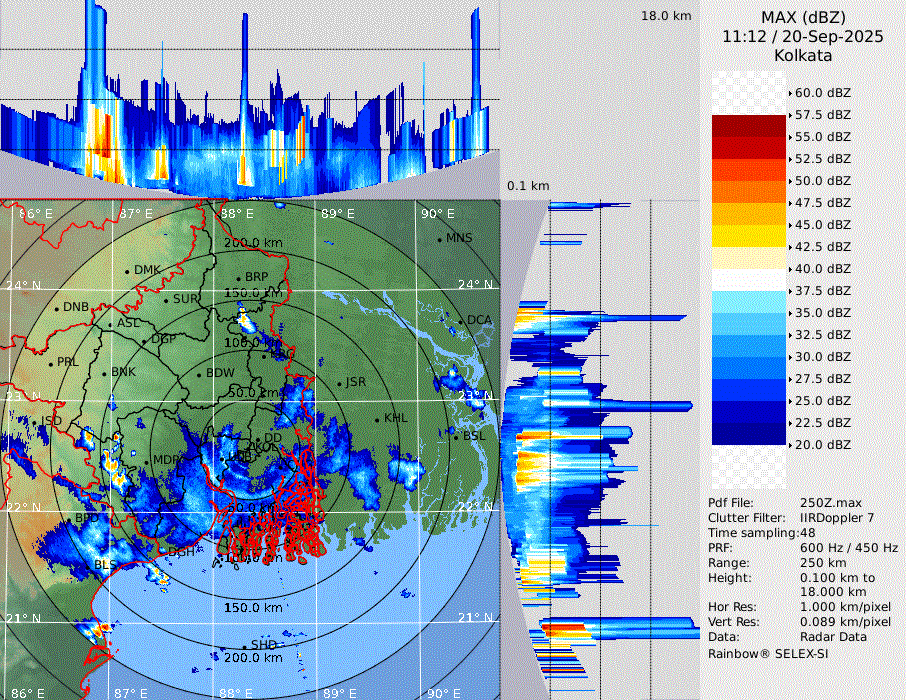Viewport: 906px width, 700px height.
Task: Select the DMK station point
Action: point(128,270)
